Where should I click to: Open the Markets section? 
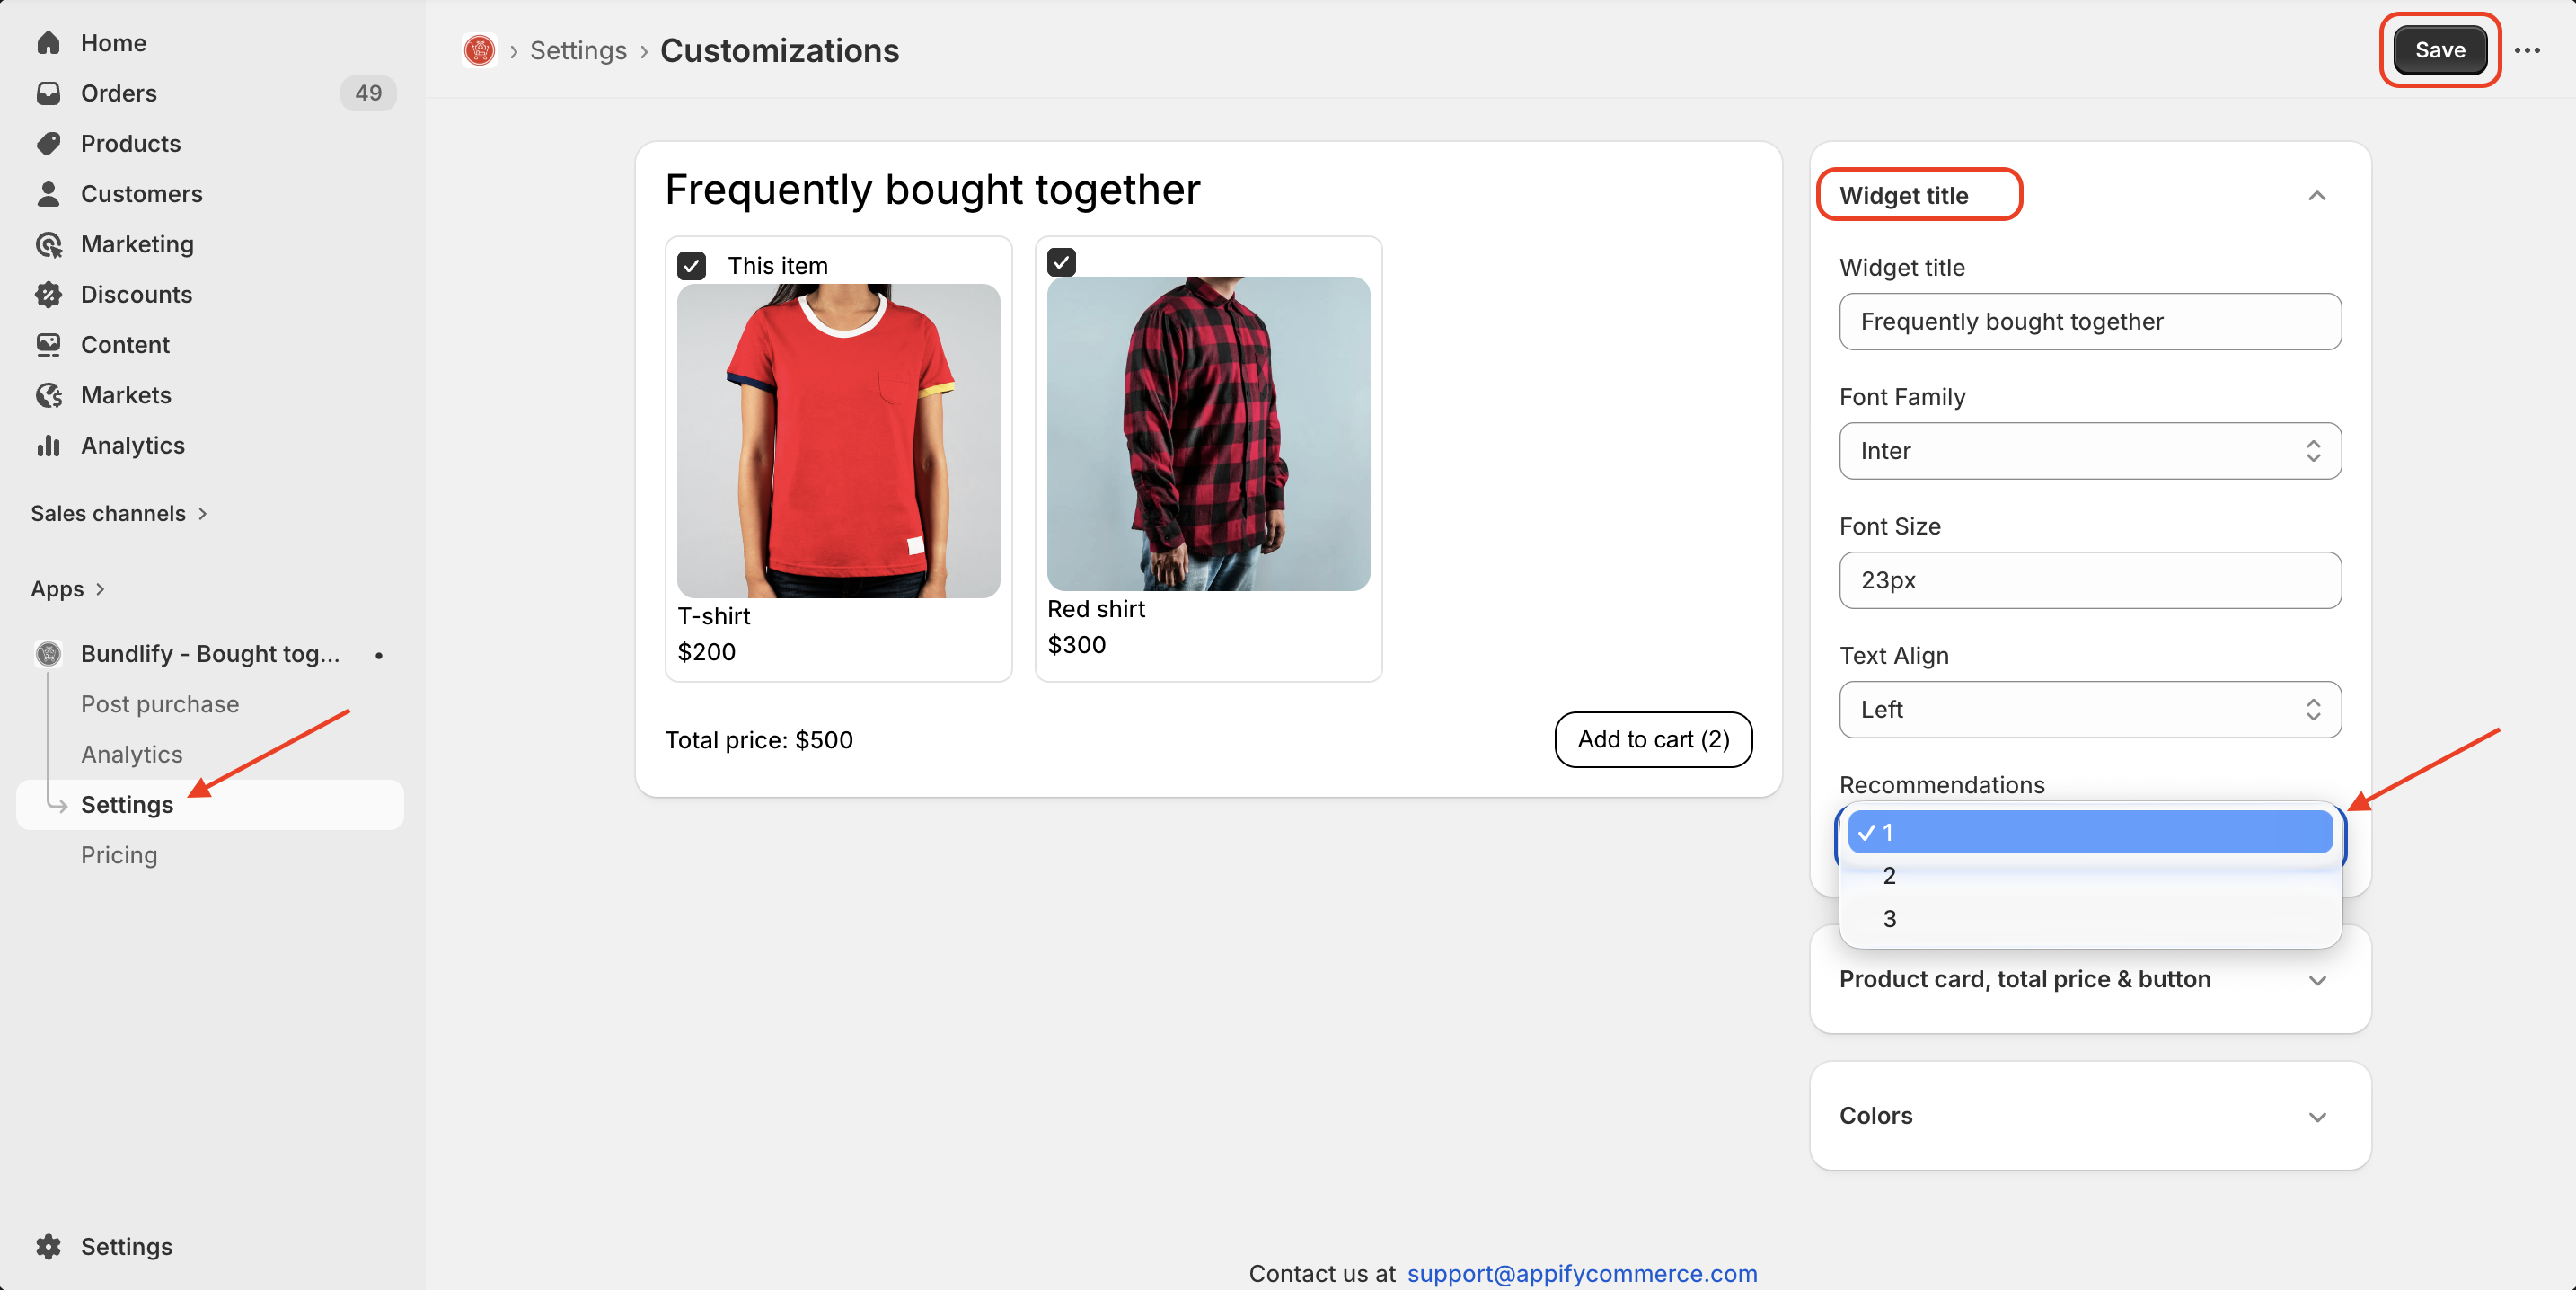point(127,394)
